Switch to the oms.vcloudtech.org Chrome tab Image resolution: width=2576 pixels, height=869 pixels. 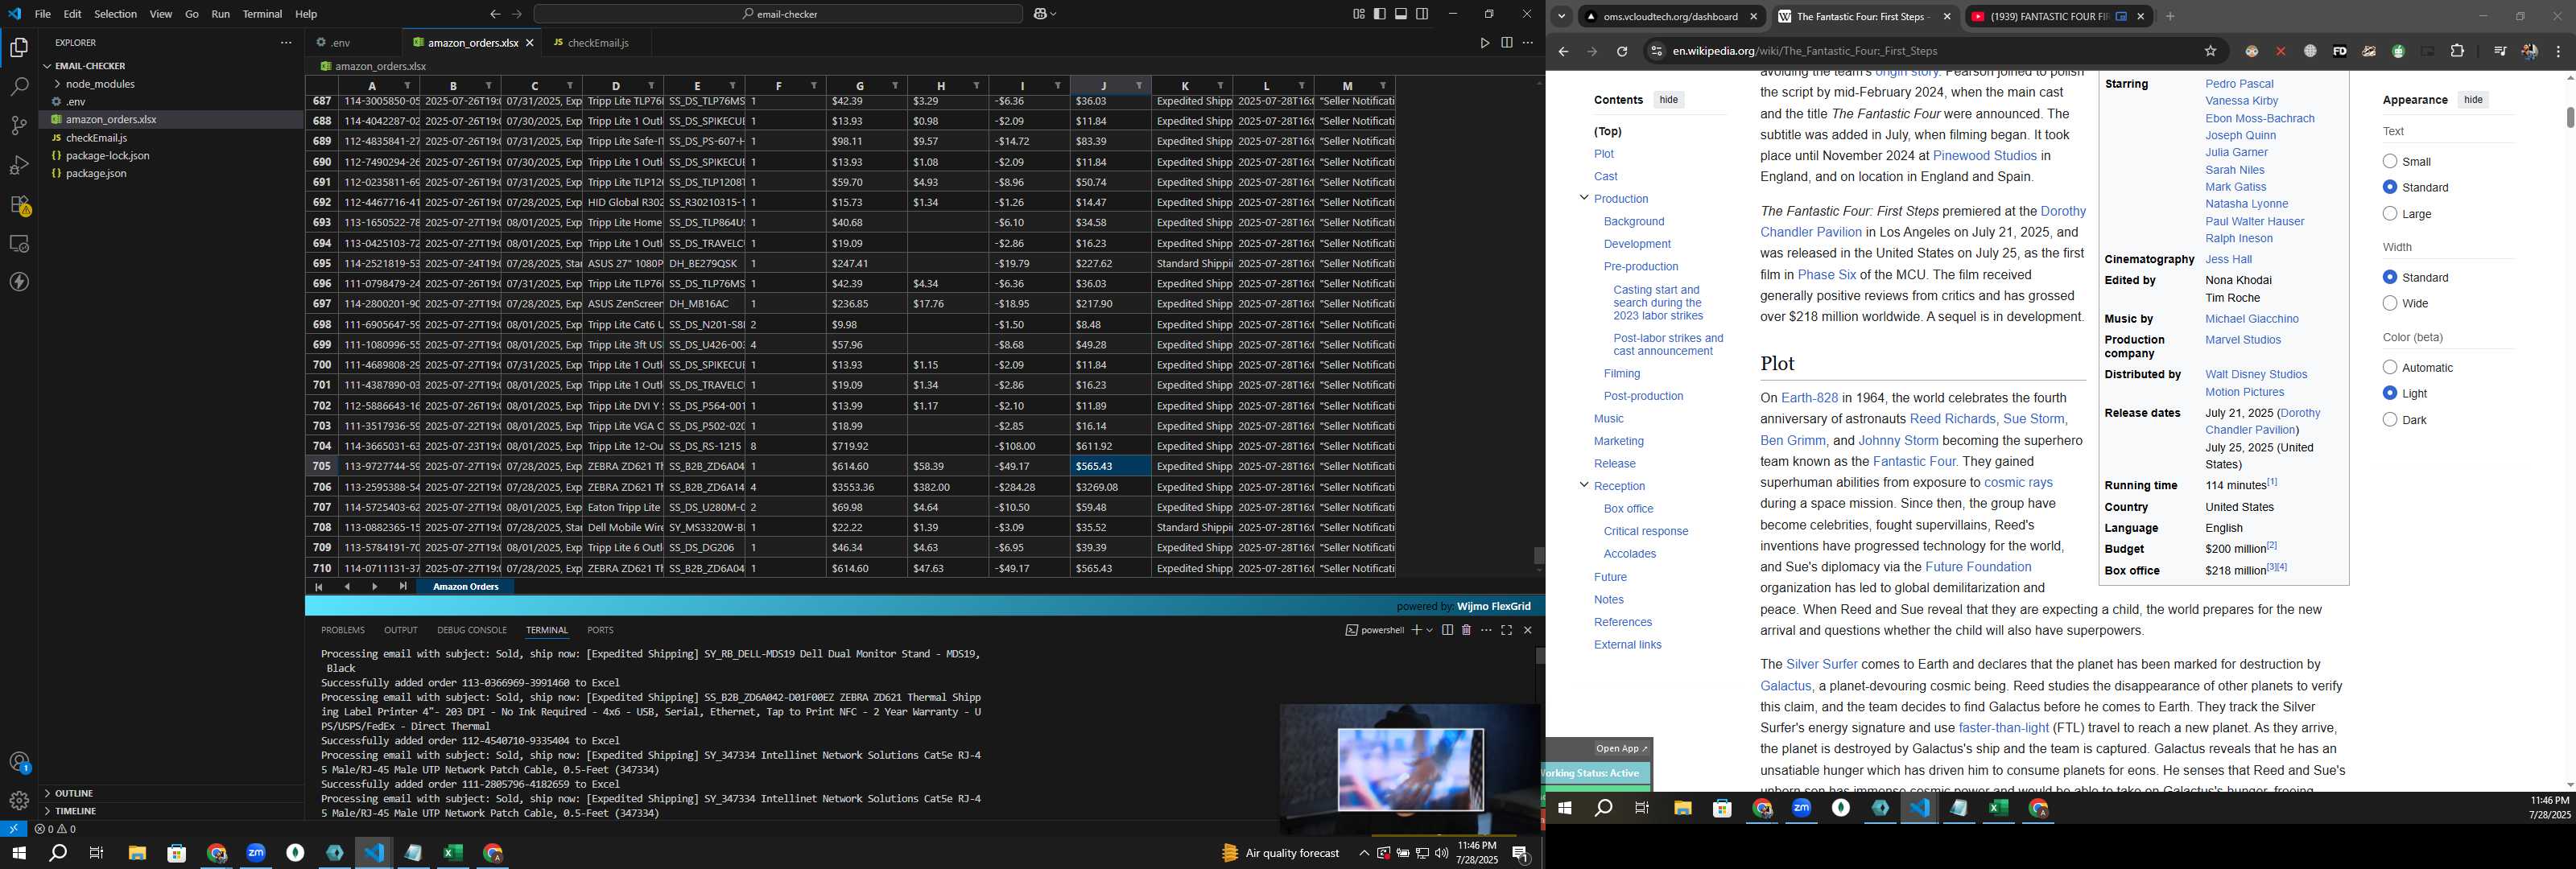coord(1670,17)
